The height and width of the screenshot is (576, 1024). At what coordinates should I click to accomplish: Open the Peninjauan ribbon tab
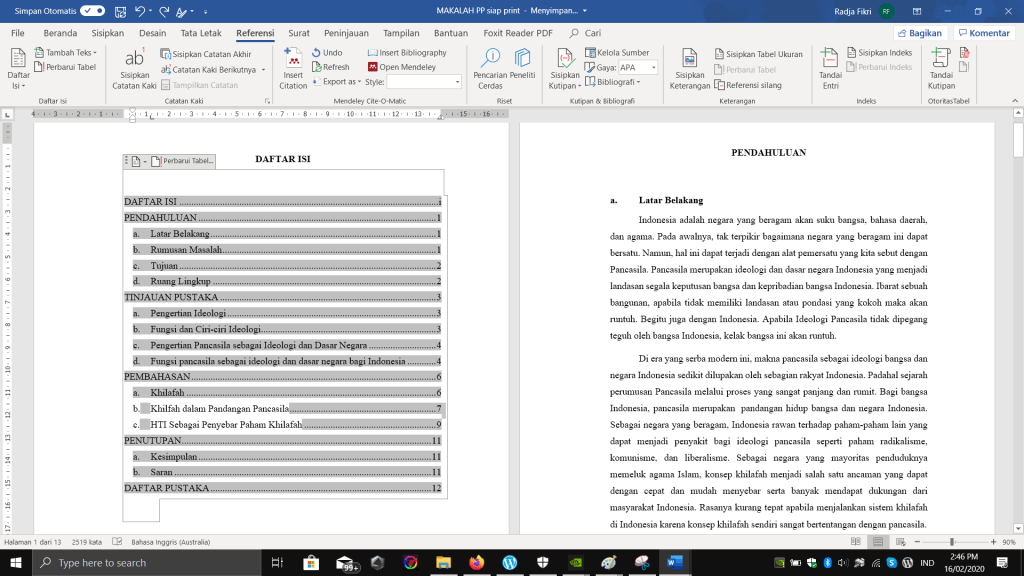pyautogui.click(x=346, y=33)
